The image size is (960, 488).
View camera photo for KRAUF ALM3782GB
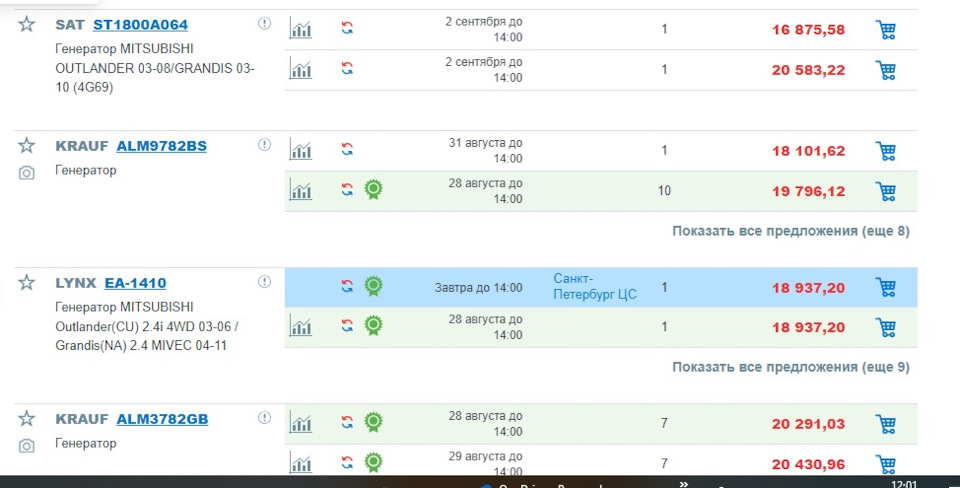click(x=27, y=446)
